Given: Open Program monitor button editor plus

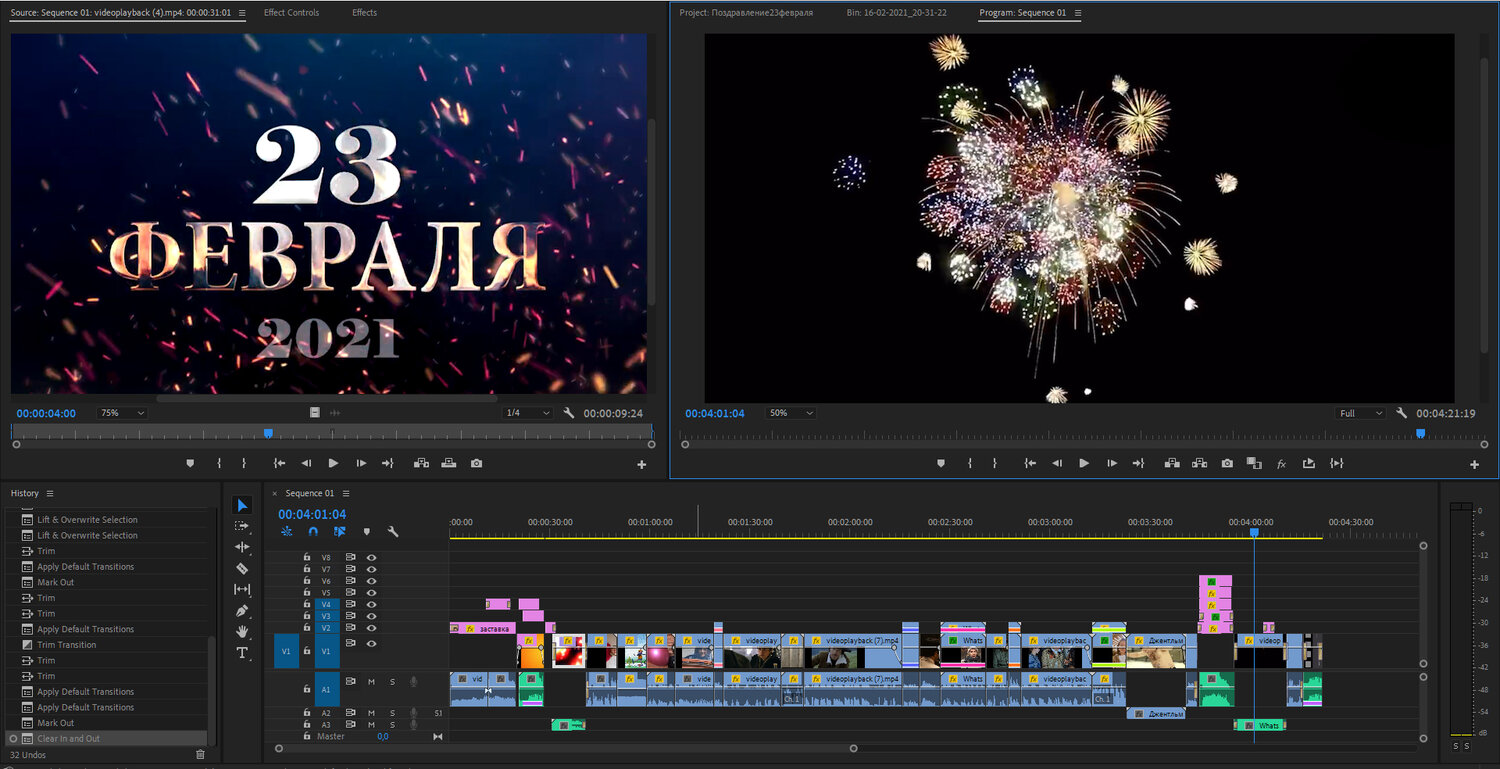Looking at the screenshot, I should point(1474,464).
